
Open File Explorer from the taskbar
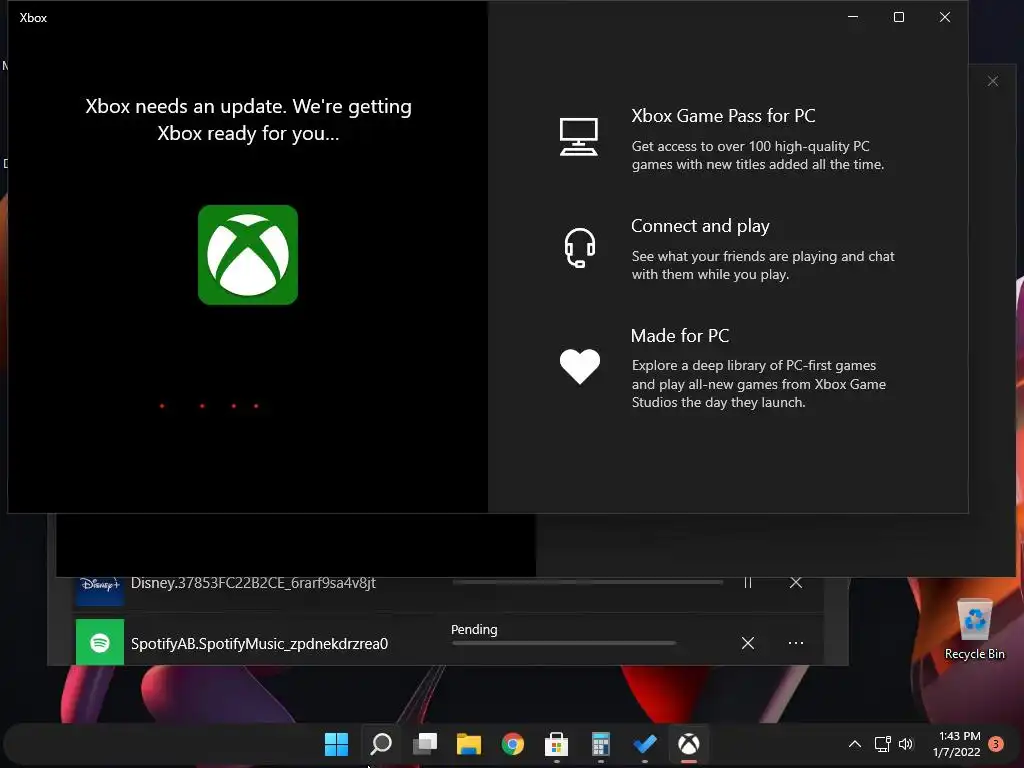(469, 744)
